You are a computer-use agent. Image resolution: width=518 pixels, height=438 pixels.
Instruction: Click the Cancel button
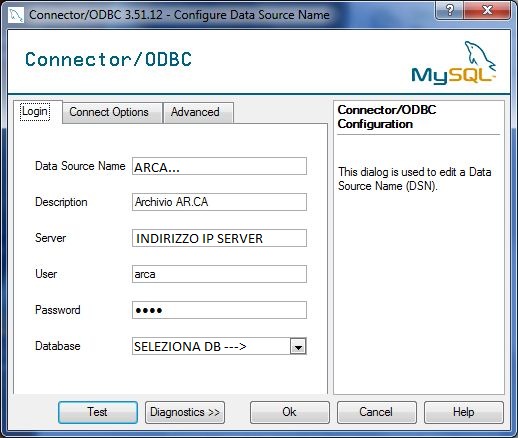point(376,412)
